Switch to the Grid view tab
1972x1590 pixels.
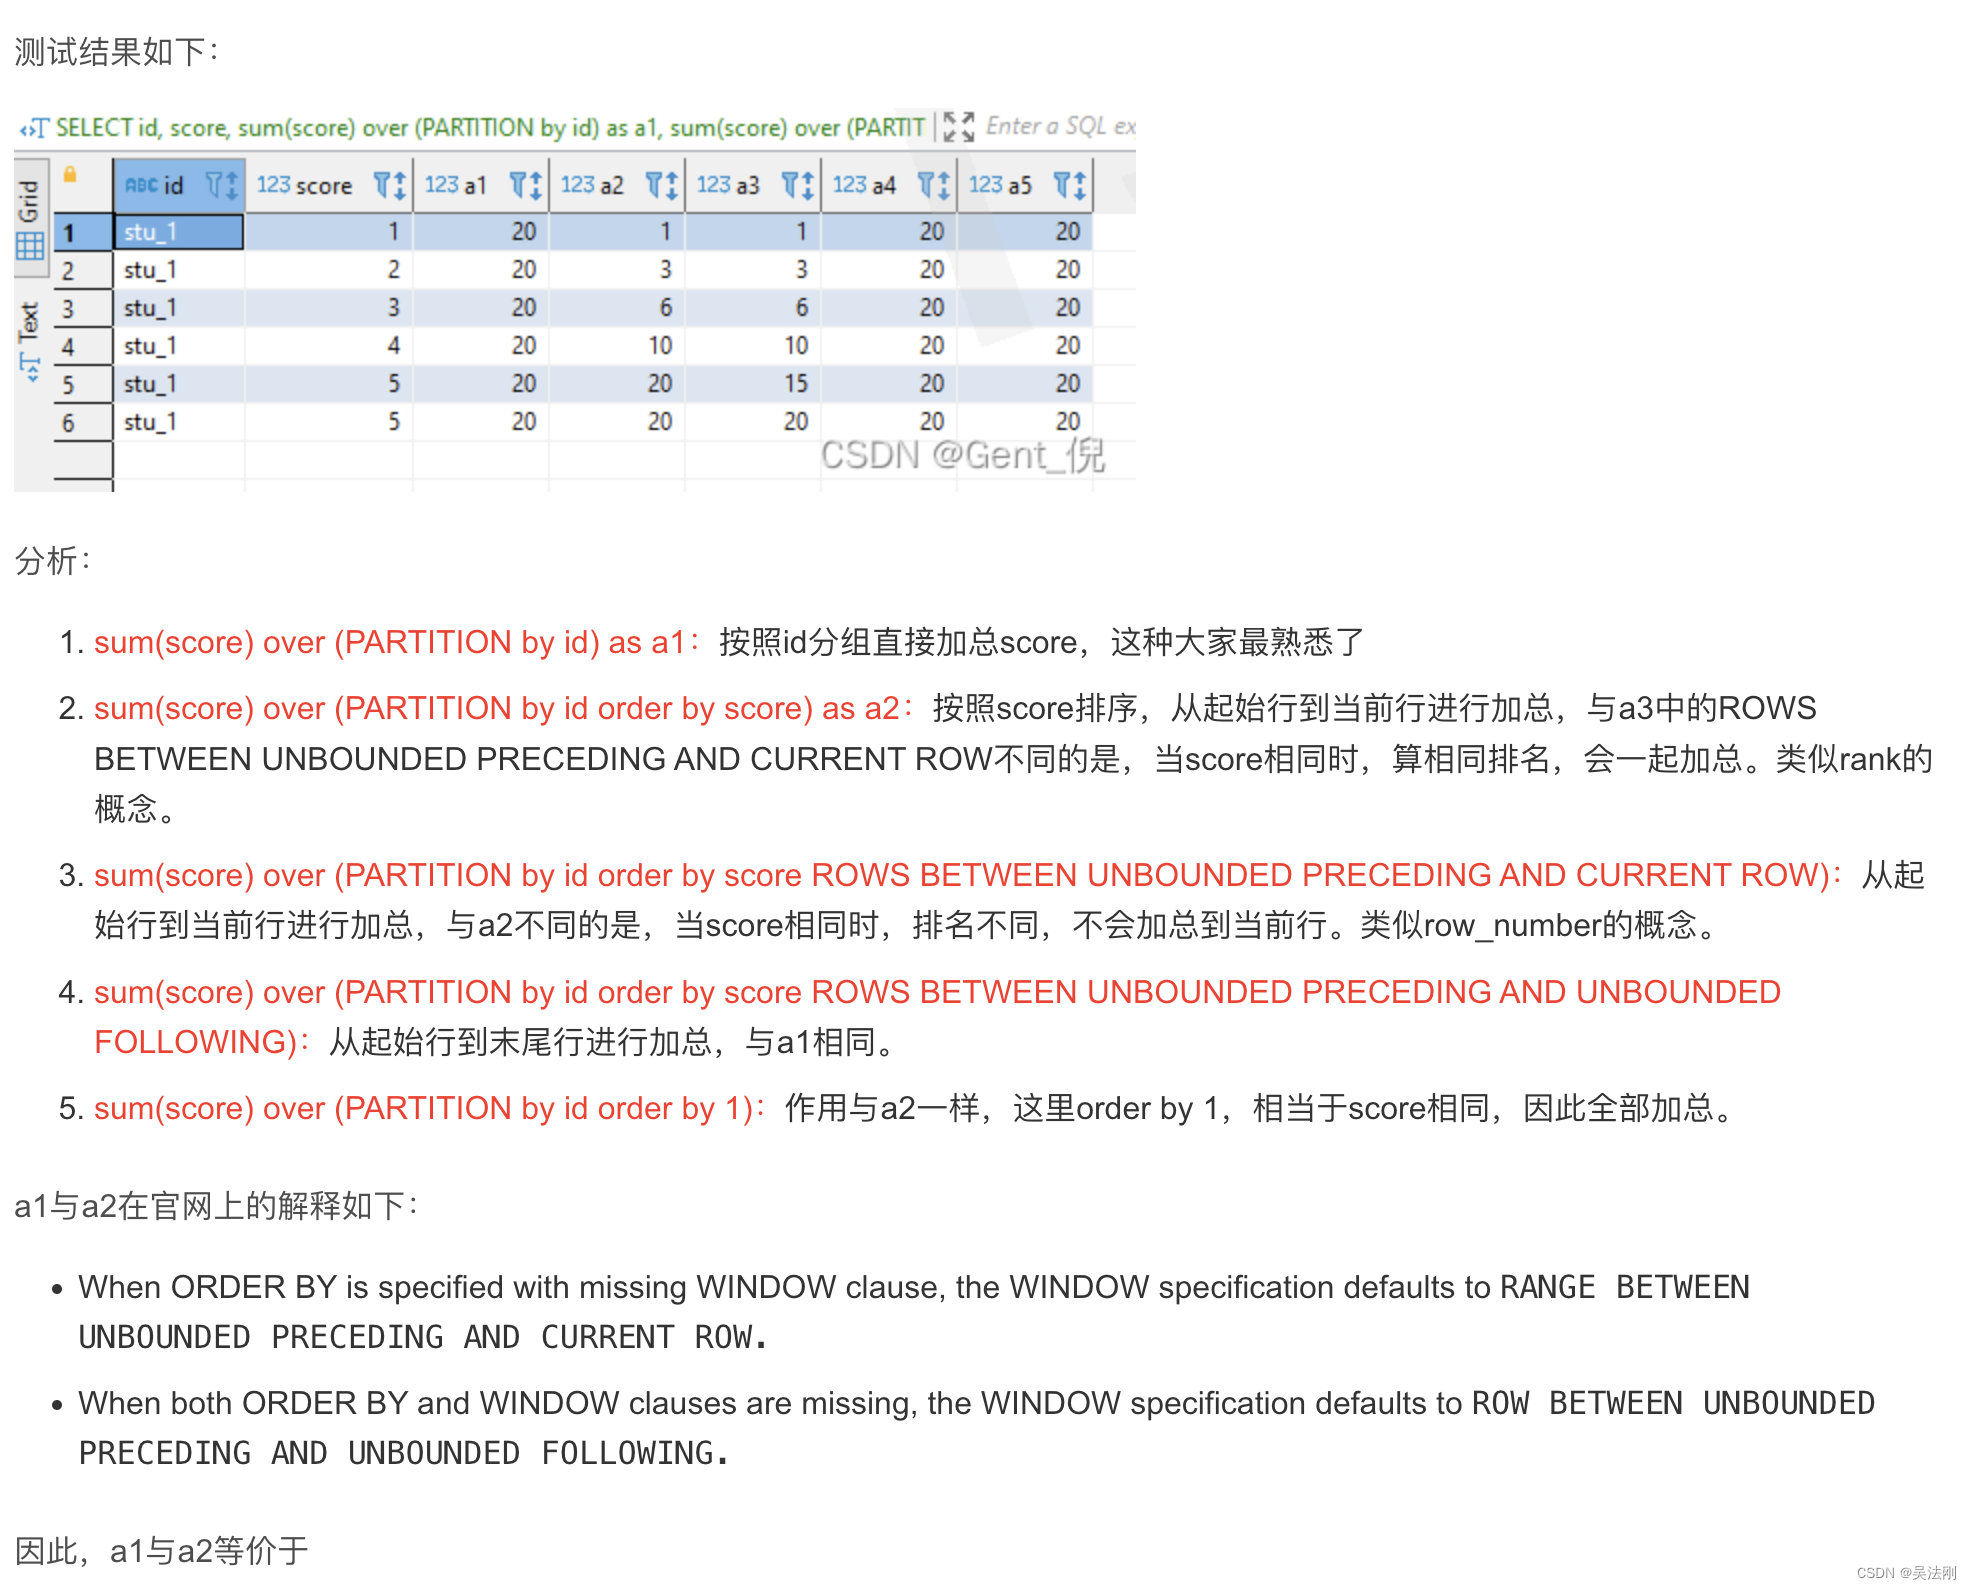click(29, 217)
